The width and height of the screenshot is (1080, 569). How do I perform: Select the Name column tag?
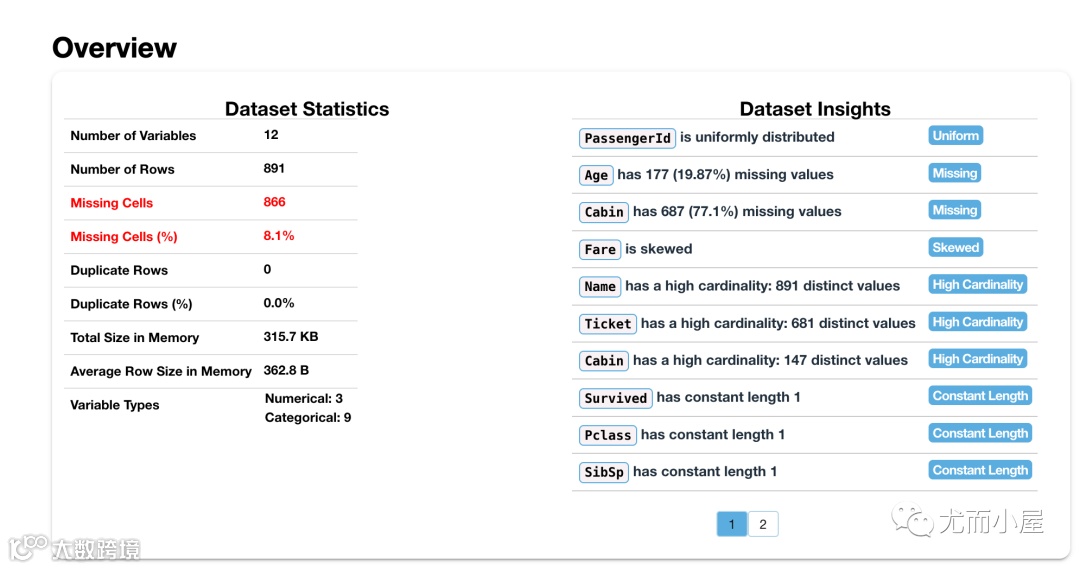pyautogui.click(x=600, y=286)
